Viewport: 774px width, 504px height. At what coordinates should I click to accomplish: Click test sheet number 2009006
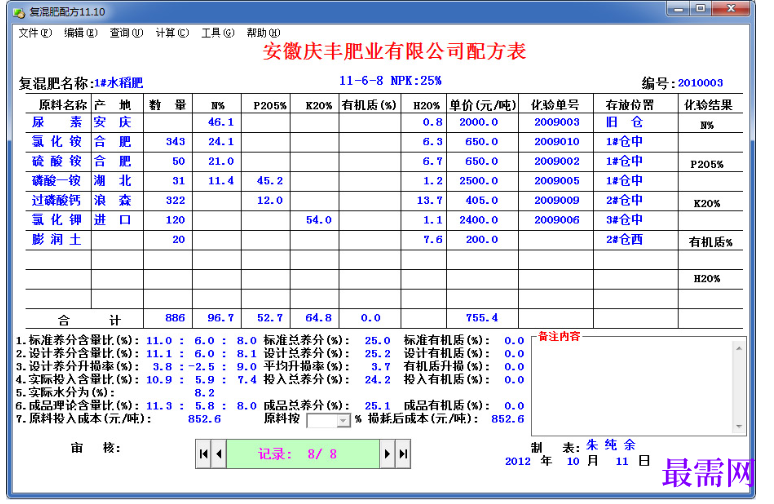pyautogui.click(x=556, y=220)
